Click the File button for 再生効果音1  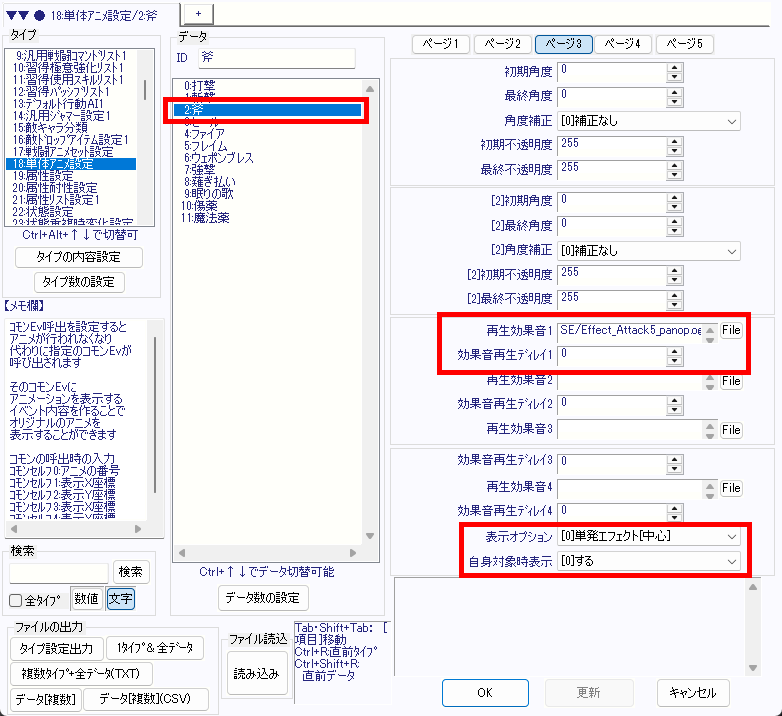tap(731, 330)
